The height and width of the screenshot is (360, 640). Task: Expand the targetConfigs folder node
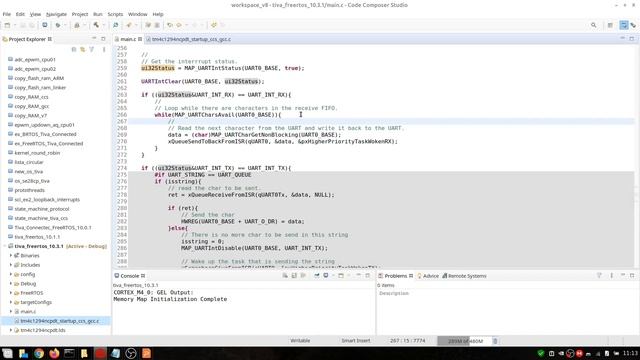pyautogui.click(x=11, y=302)
